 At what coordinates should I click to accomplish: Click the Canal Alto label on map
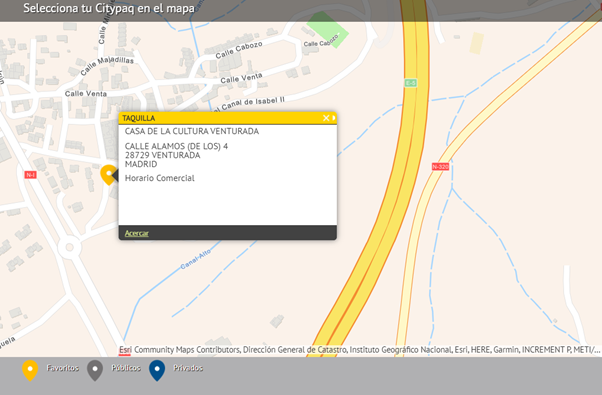(195, 259)
